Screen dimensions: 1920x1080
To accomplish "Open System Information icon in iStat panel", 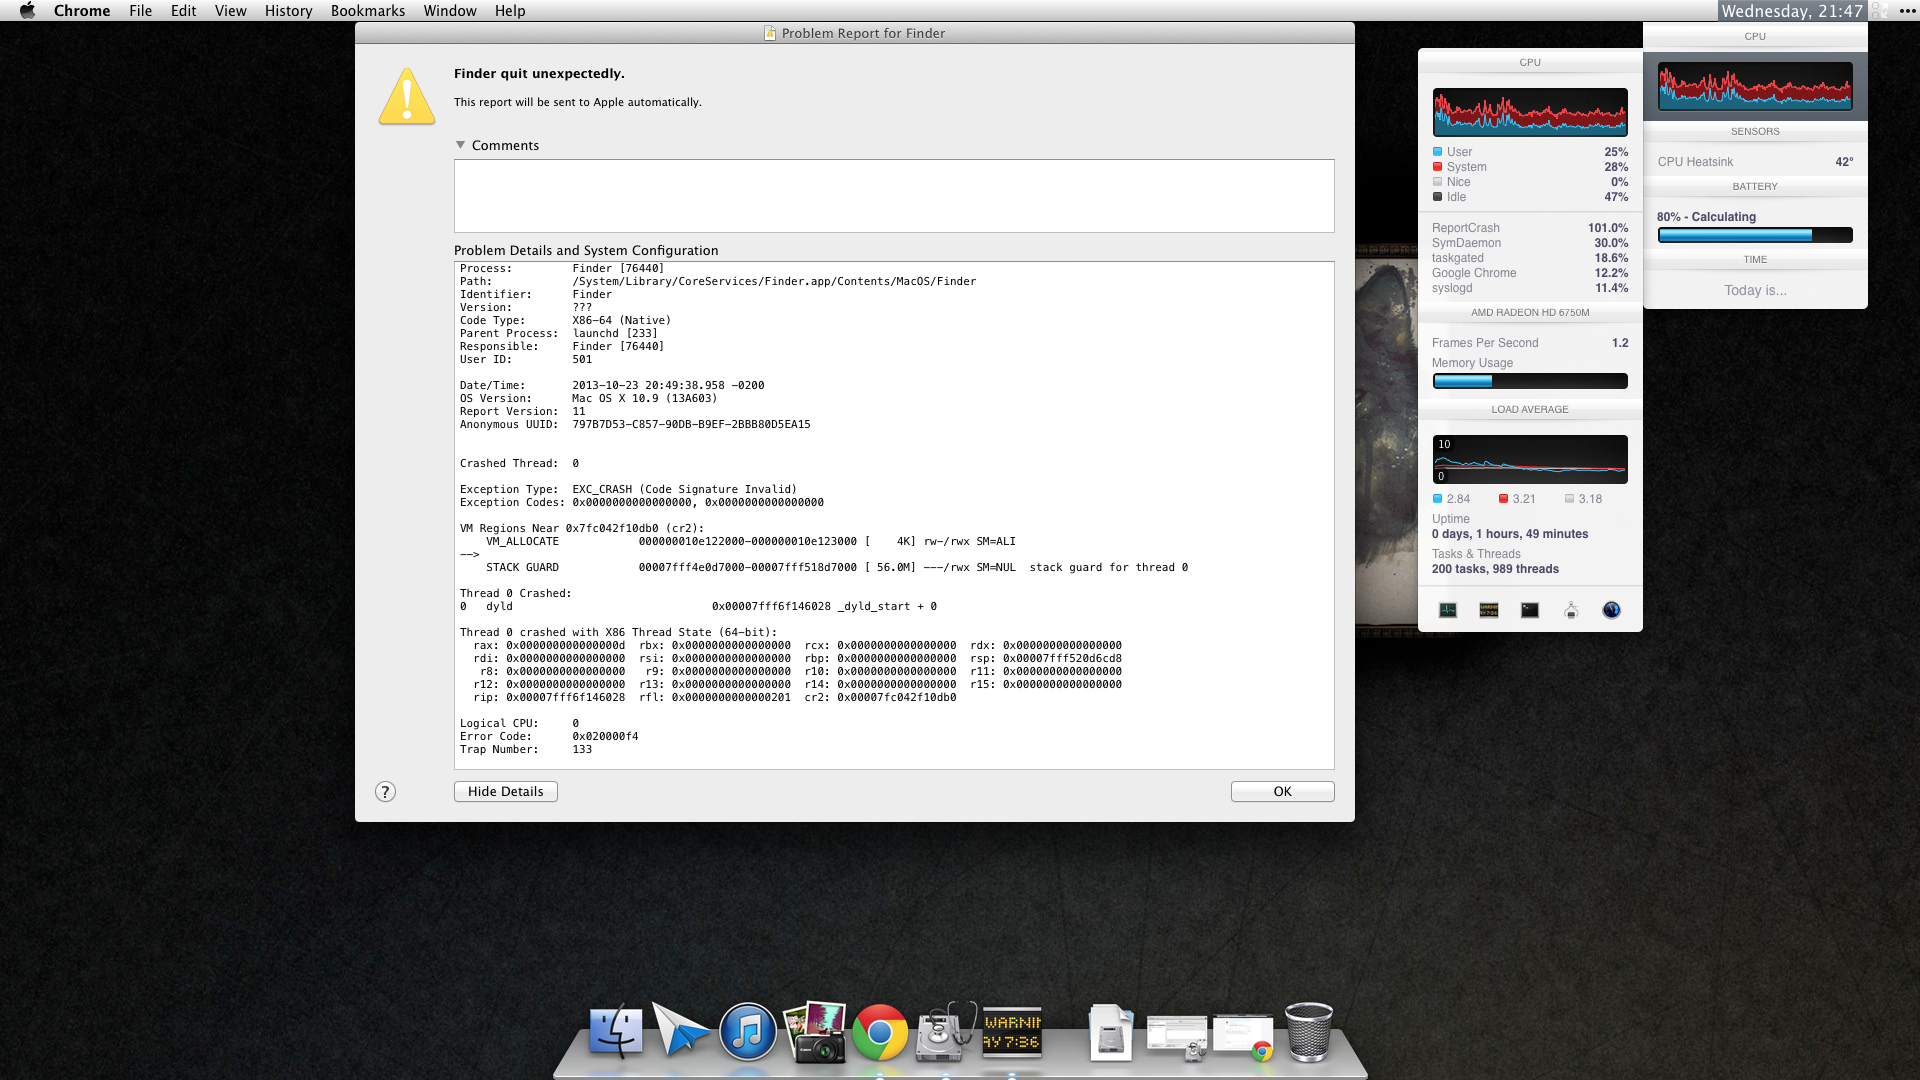I will click(x=1570, y=610).
